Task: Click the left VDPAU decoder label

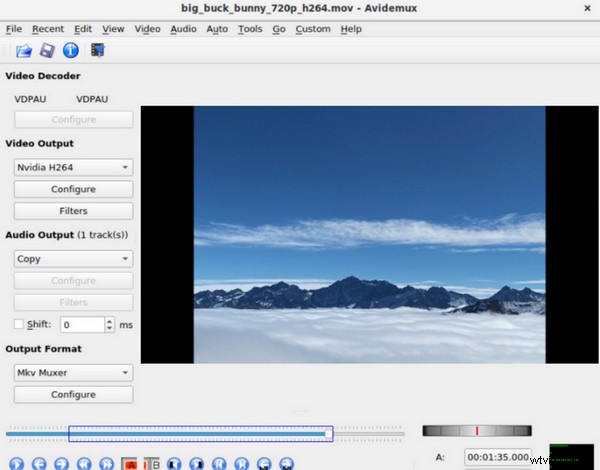Action: 30,99
